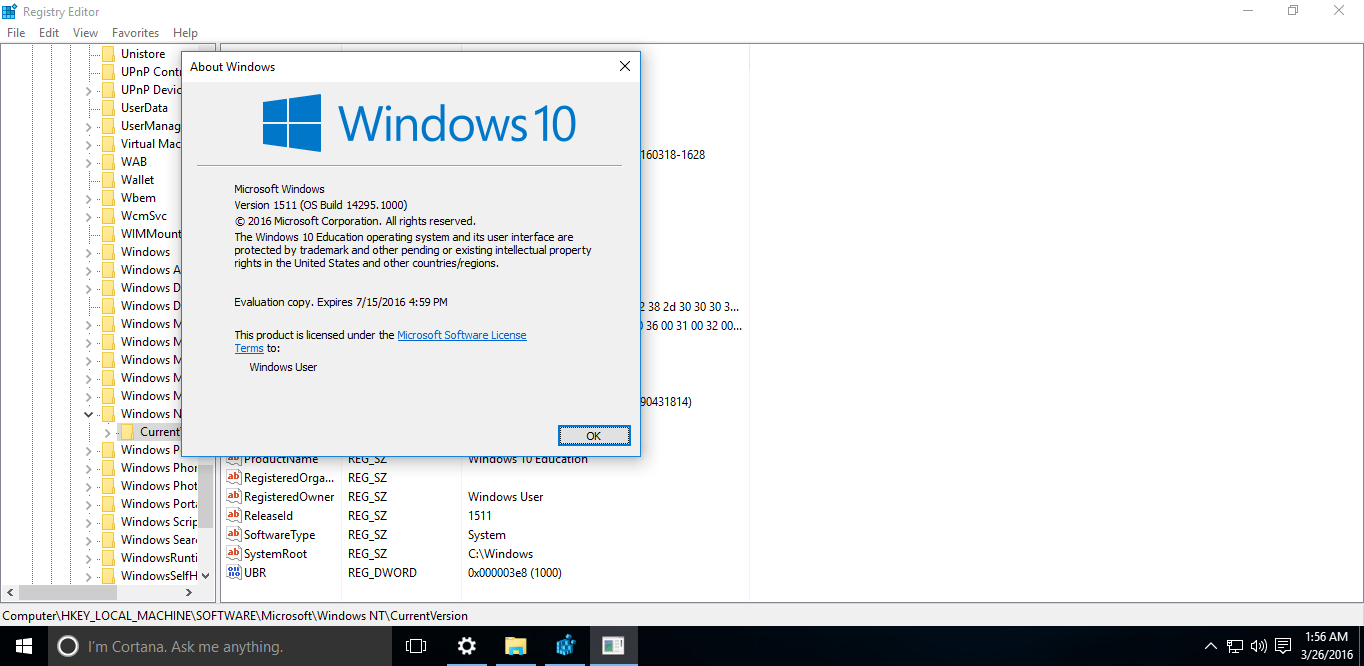Click the 'System' data value

(486, 535)
